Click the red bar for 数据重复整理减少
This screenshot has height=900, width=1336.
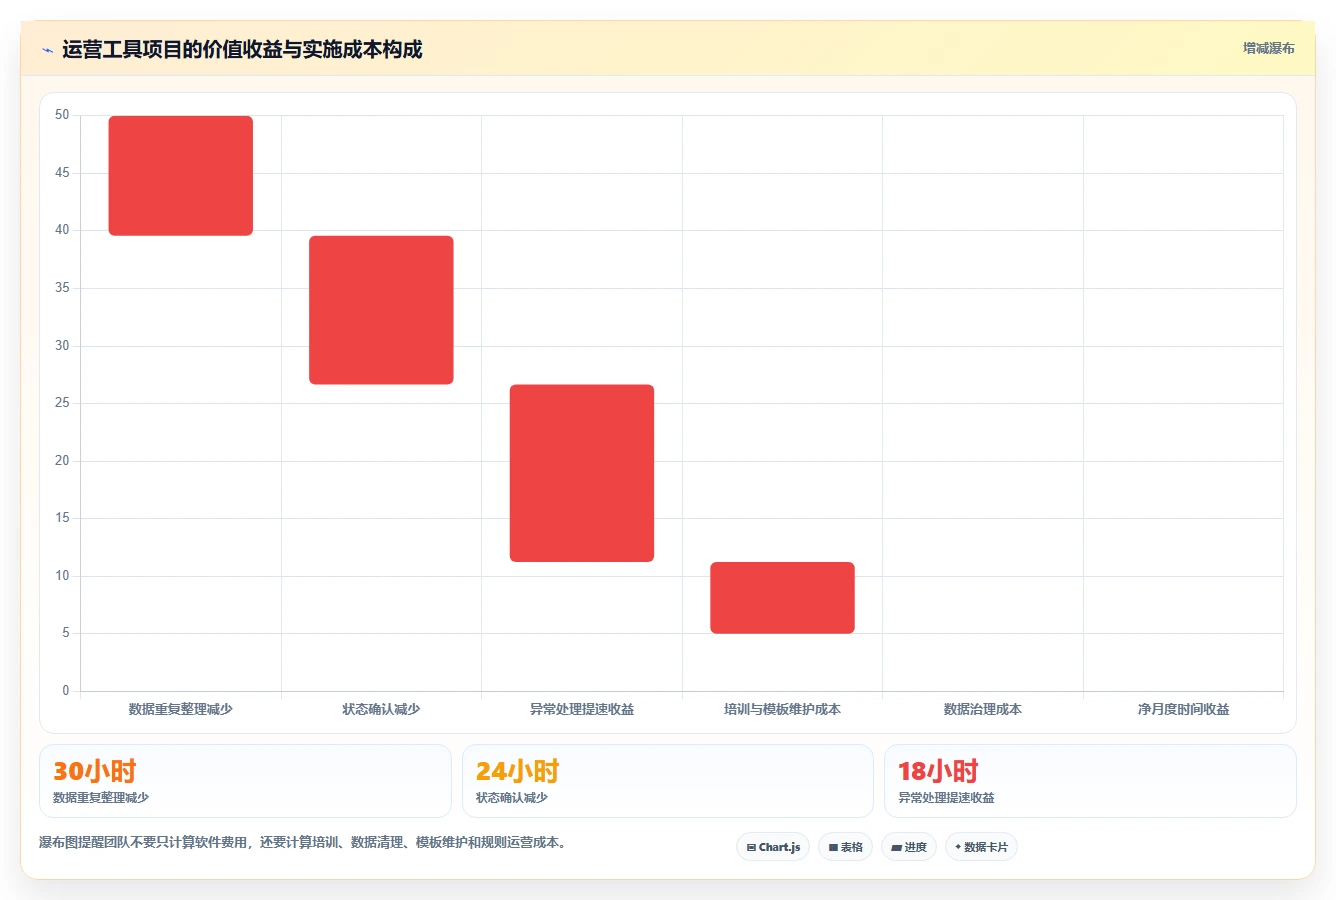(x=181, y=176)
